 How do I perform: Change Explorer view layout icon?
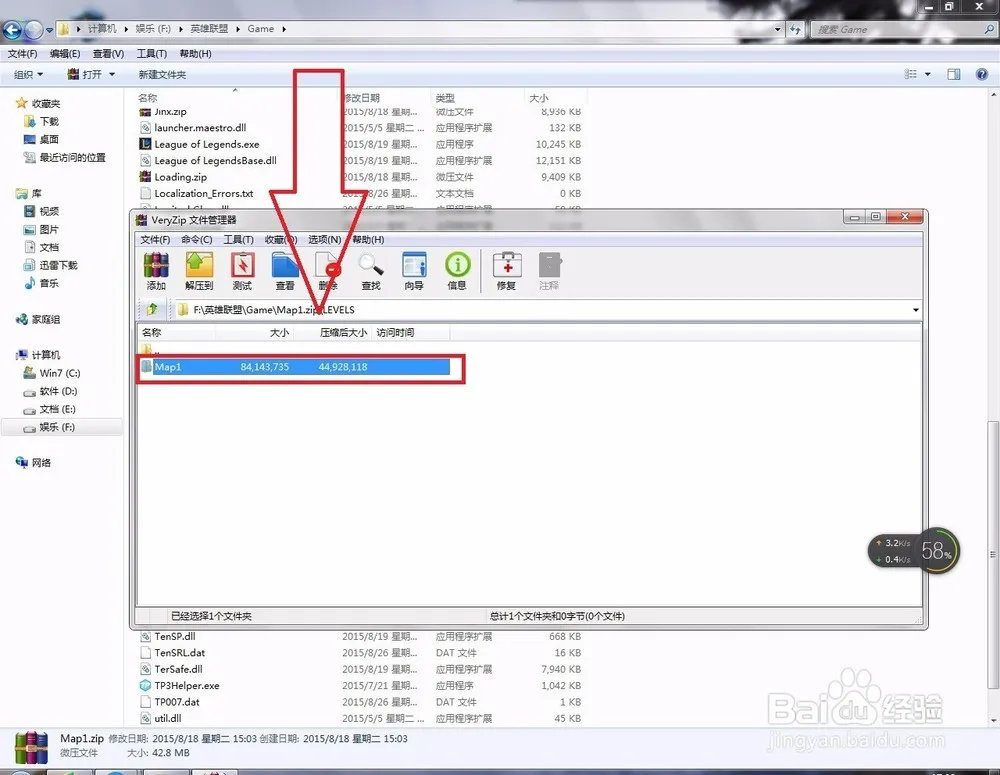[x=911, y=75]
